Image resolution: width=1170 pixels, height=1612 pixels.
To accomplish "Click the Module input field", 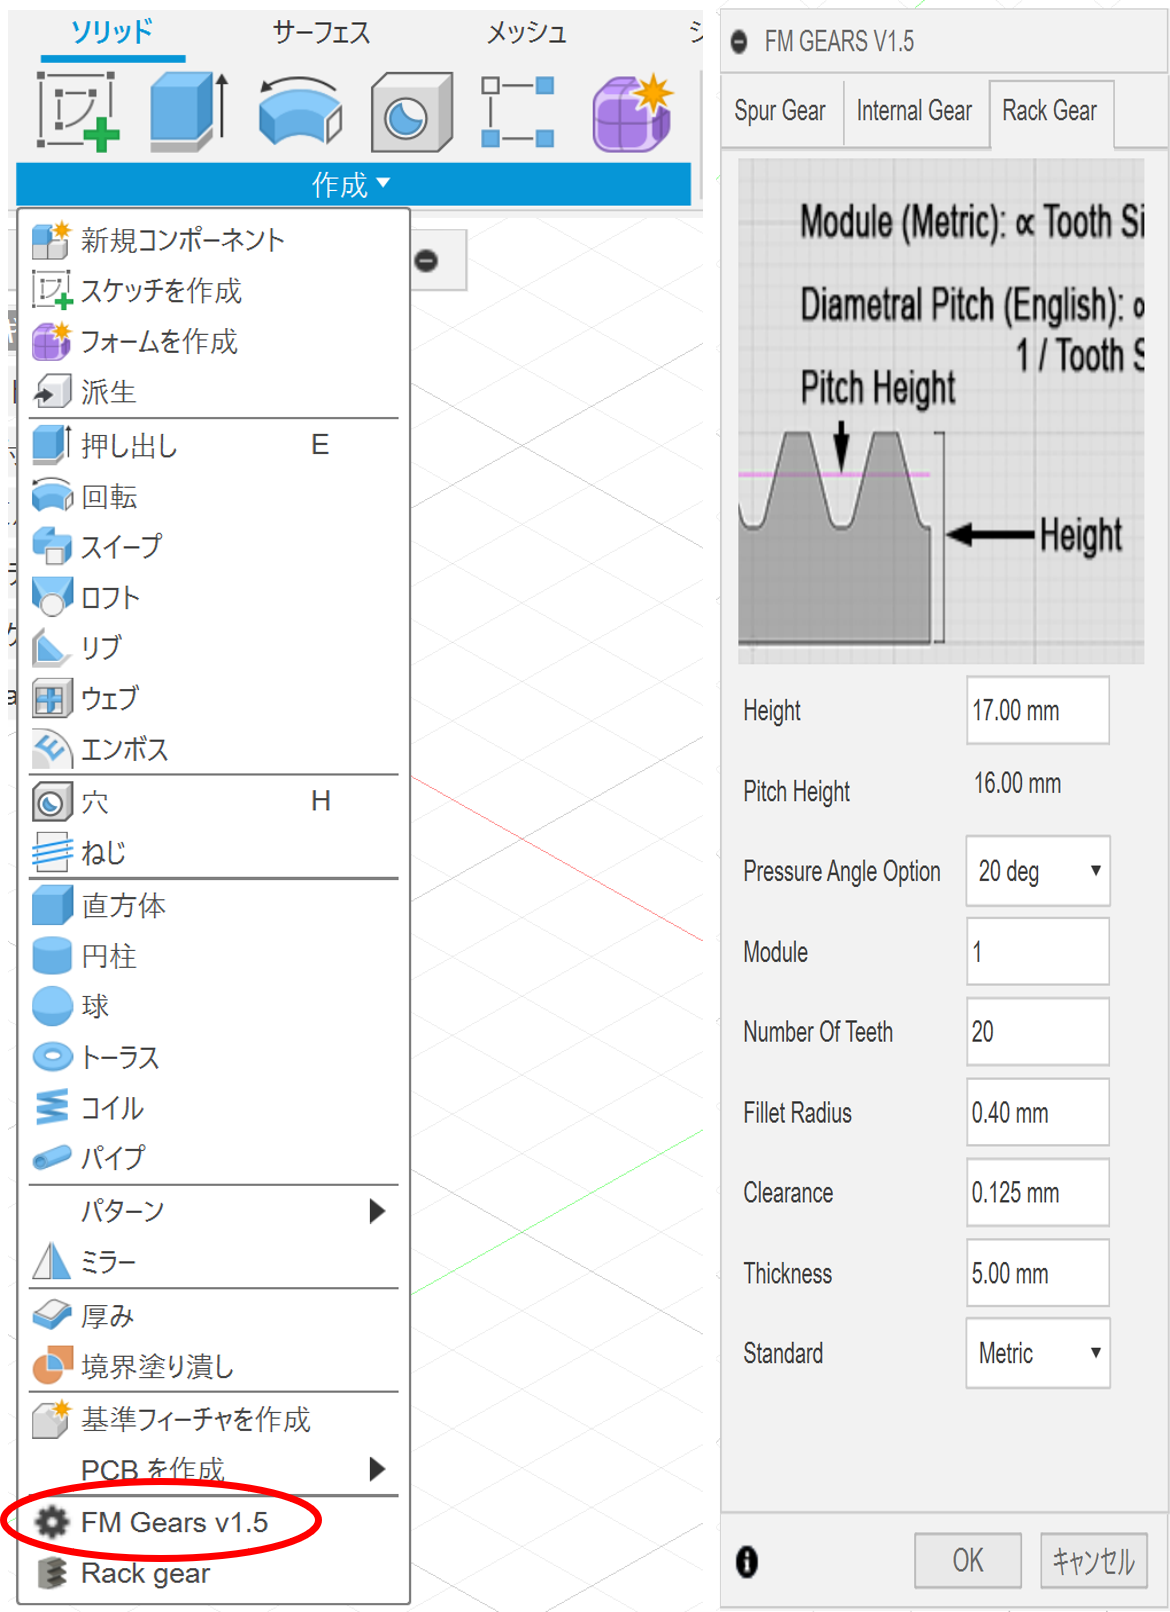I will 1038,951.
